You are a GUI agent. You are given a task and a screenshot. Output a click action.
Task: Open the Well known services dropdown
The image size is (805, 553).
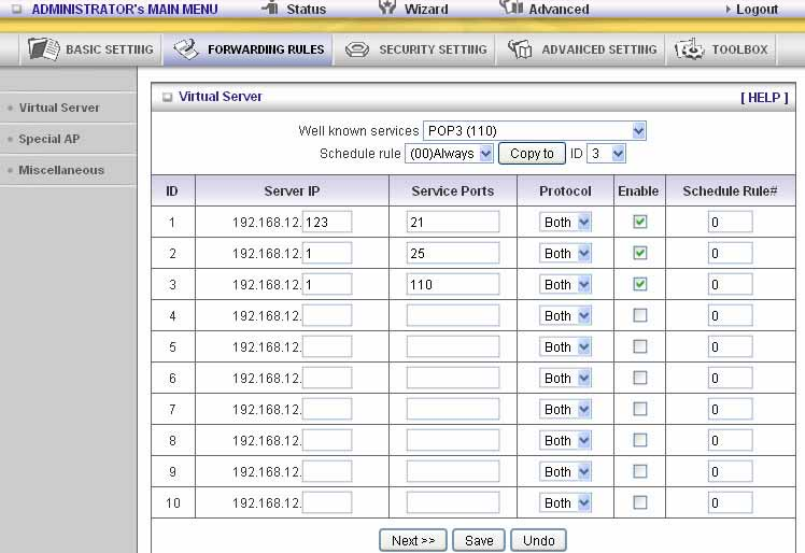[x=534, y=131]
